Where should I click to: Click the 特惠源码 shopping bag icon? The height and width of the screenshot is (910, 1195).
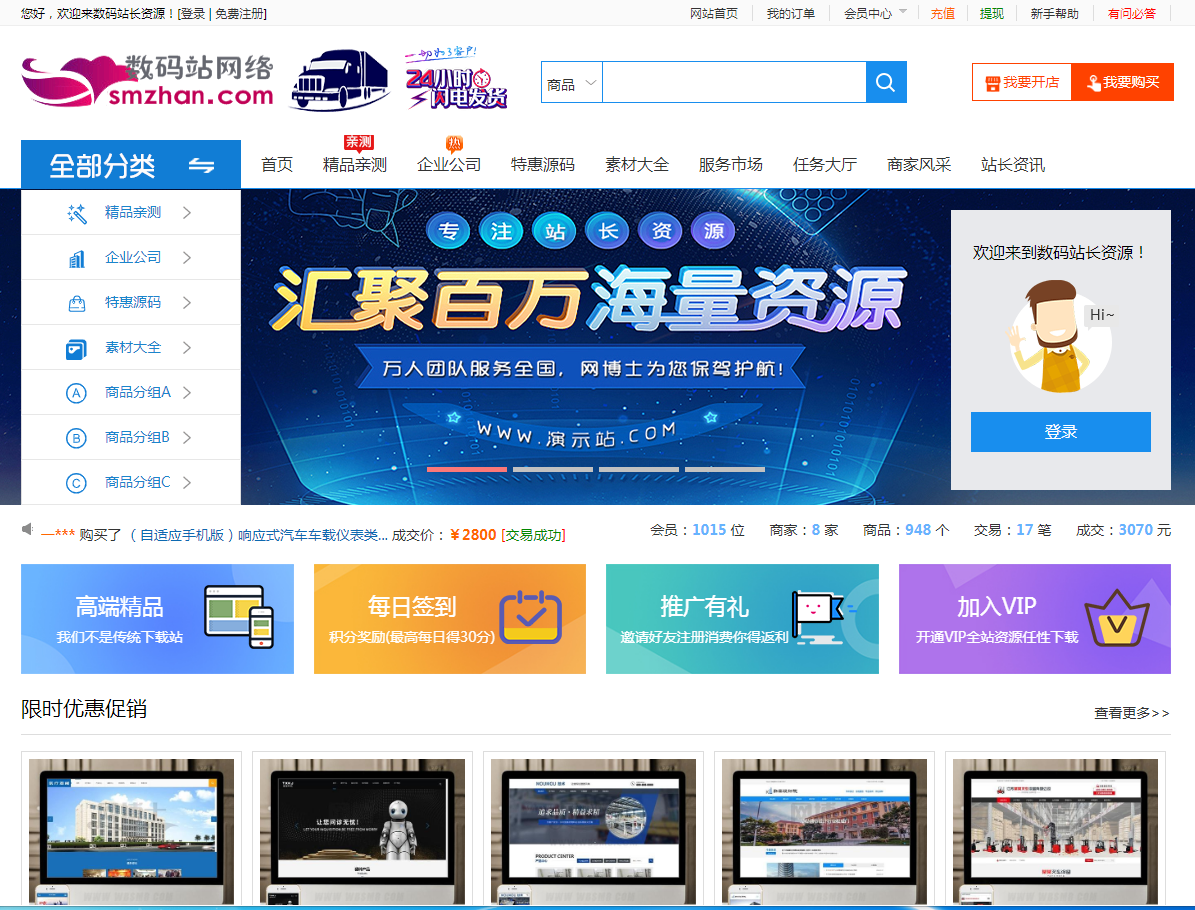[76, 303]
